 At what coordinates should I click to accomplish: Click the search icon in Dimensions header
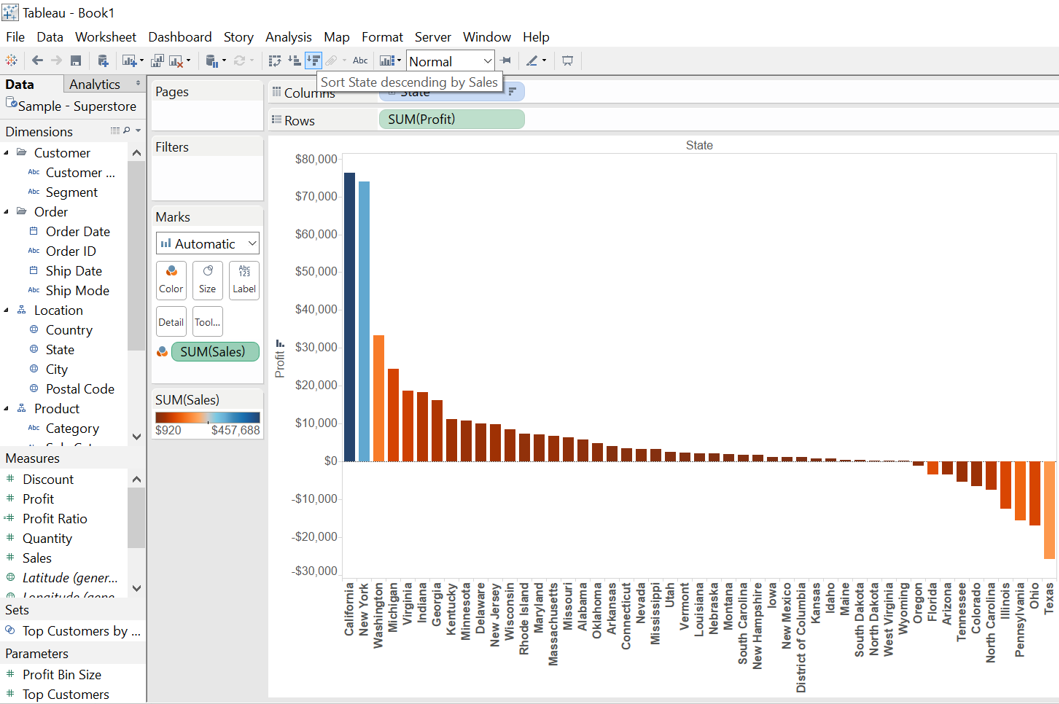(127, 131)
